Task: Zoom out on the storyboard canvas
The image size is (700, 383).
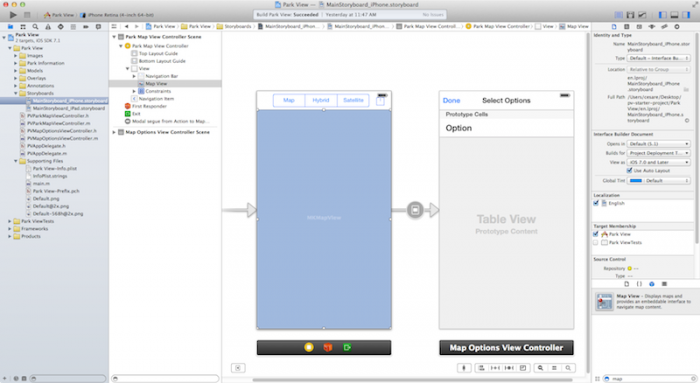Action: tap(540, 368)
